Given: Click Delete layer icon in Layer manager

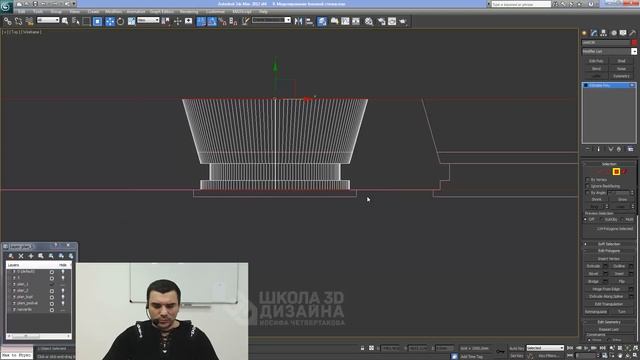Looking at the screenshot, I should (x=21, y=256).
